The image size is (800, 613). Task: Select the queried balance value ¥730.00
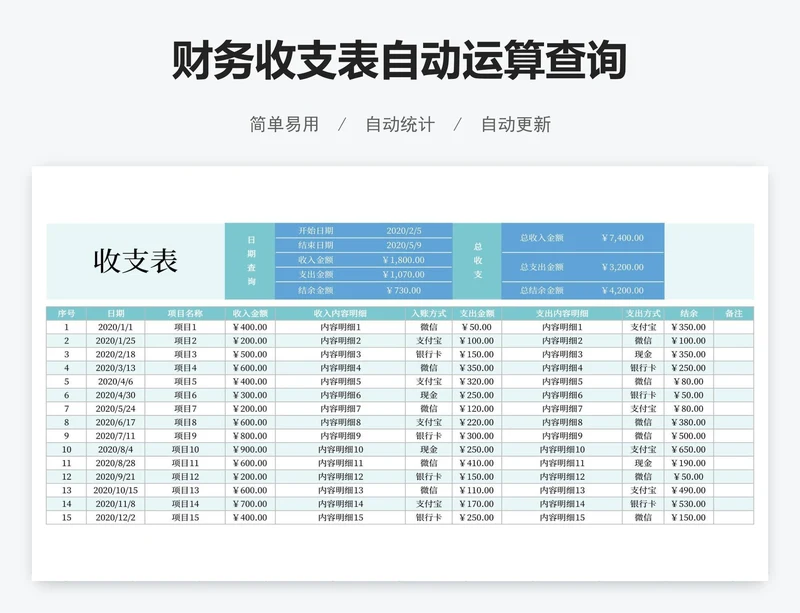pos(404,290)
